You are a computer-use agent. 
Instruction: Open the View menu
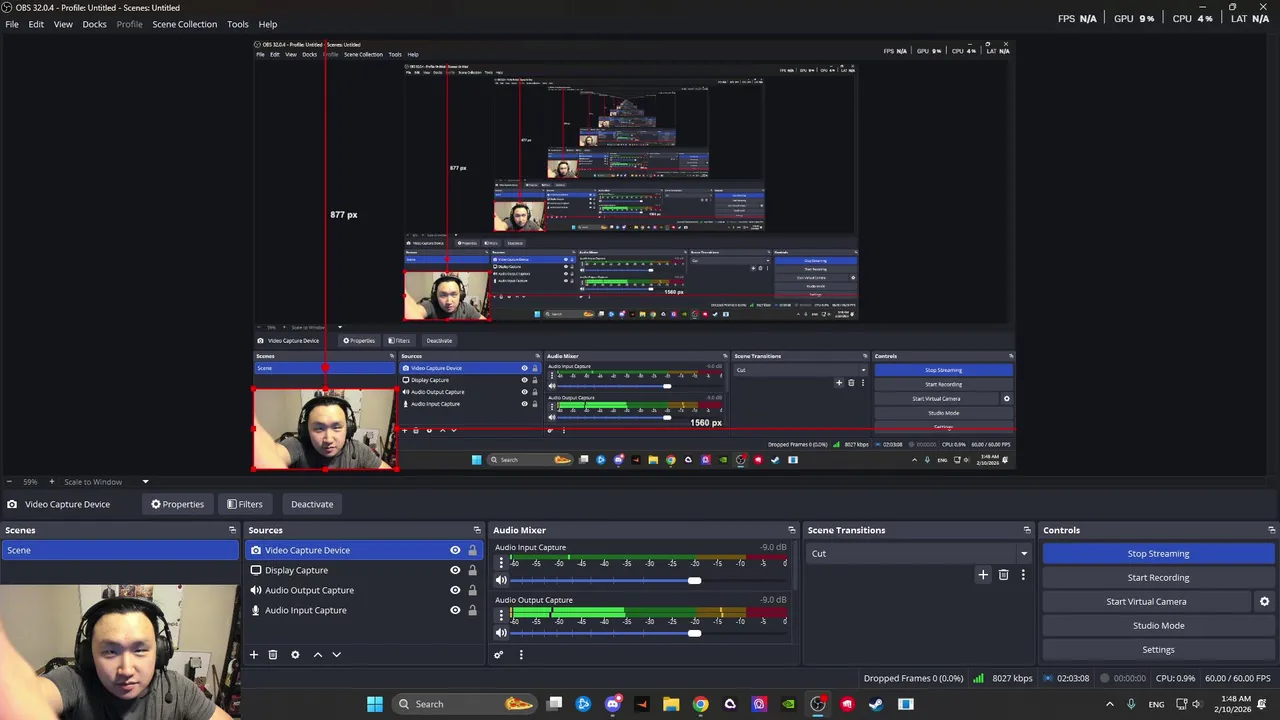(x=63, y=24)
